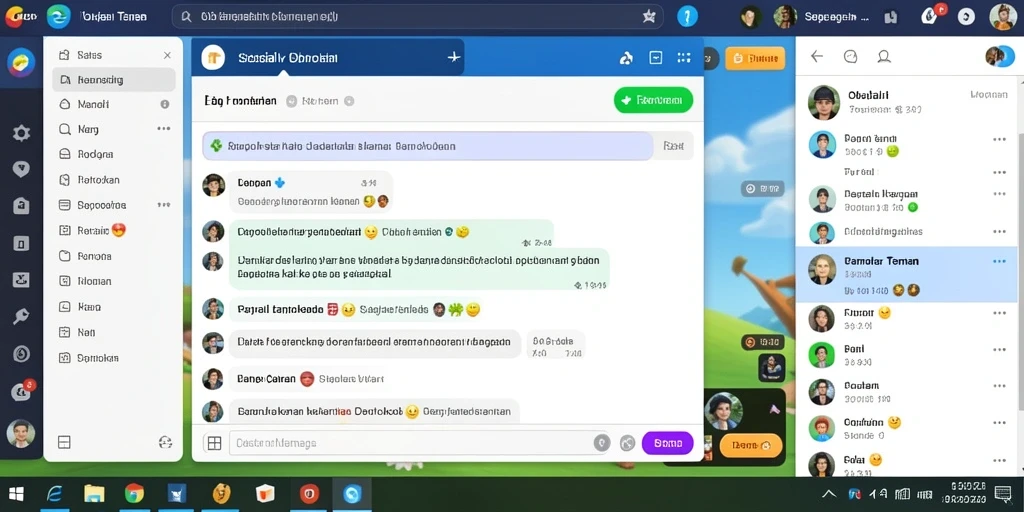Viewport: 1024px width, 512px height.
Task: Open the three-dot menu beside Sepoodoe
Action: (x=164, y=205)
